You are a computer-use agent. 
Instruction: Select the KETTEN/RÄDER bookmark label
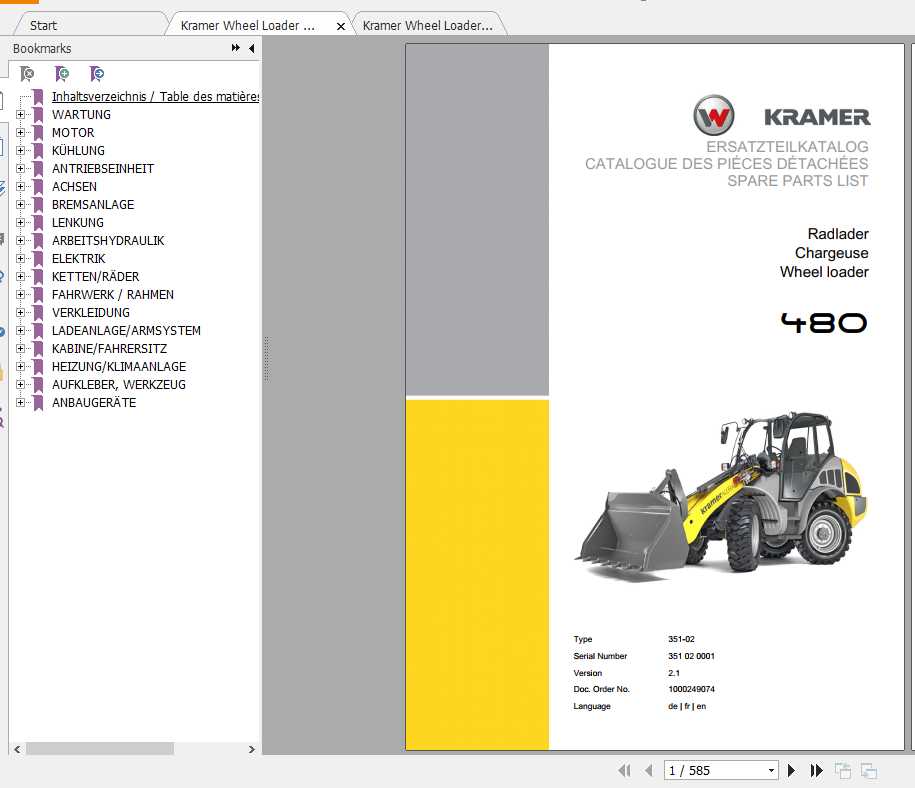(x=95, y=277)
